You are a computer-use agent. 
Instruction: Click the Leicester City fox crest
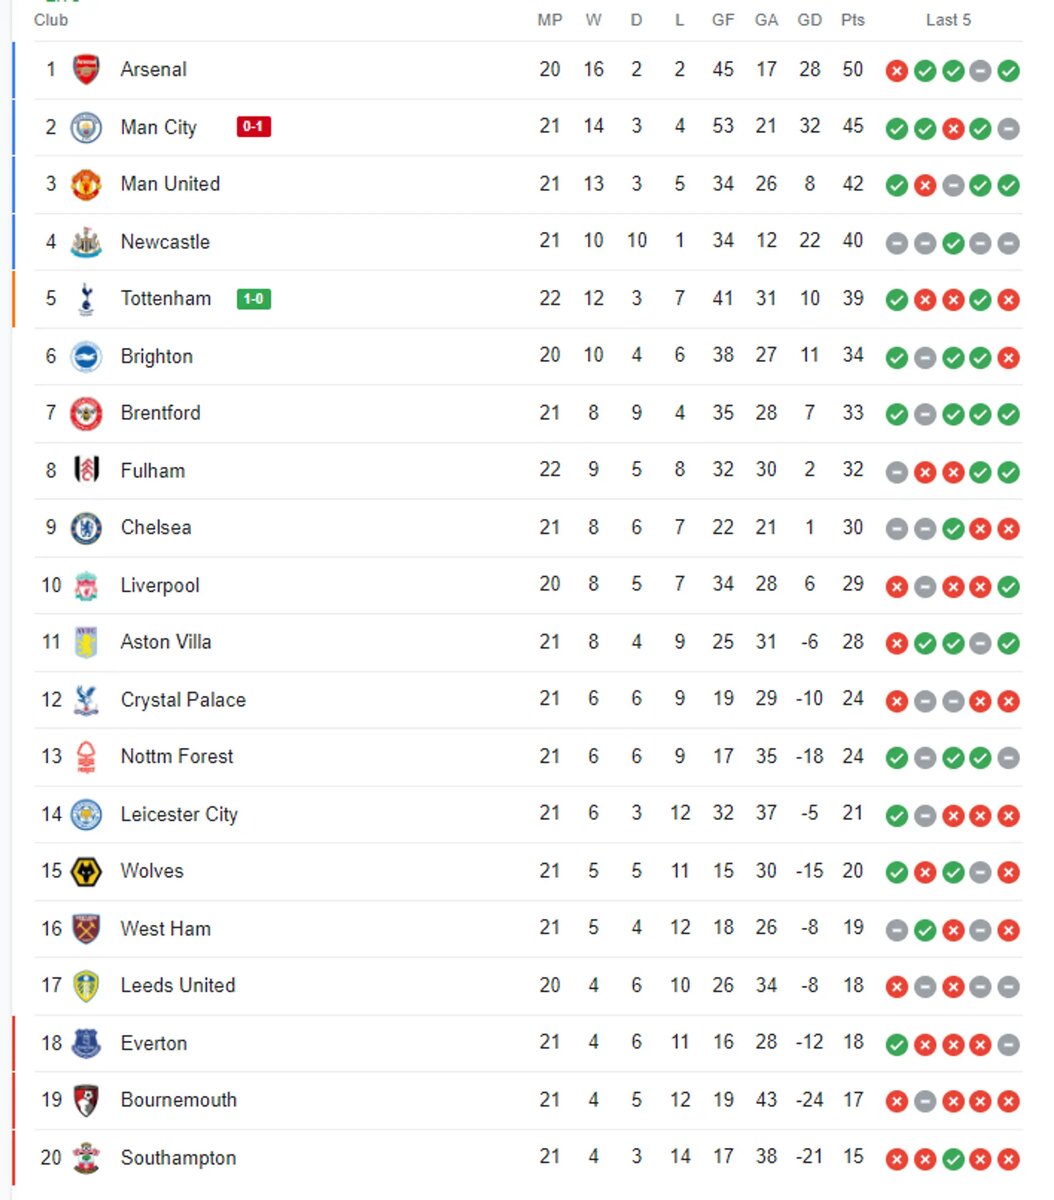(x=86, y=815)
